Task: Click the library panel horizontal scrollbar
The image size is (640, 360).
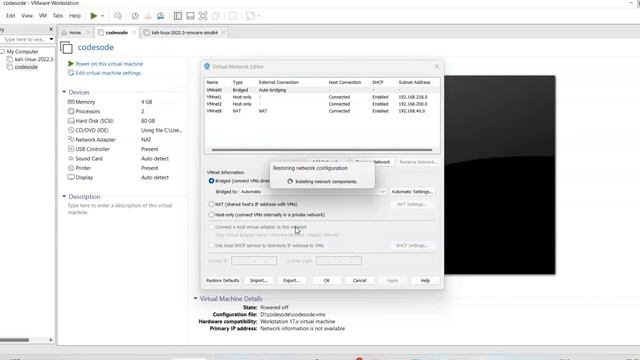Action: pos(14,340)
